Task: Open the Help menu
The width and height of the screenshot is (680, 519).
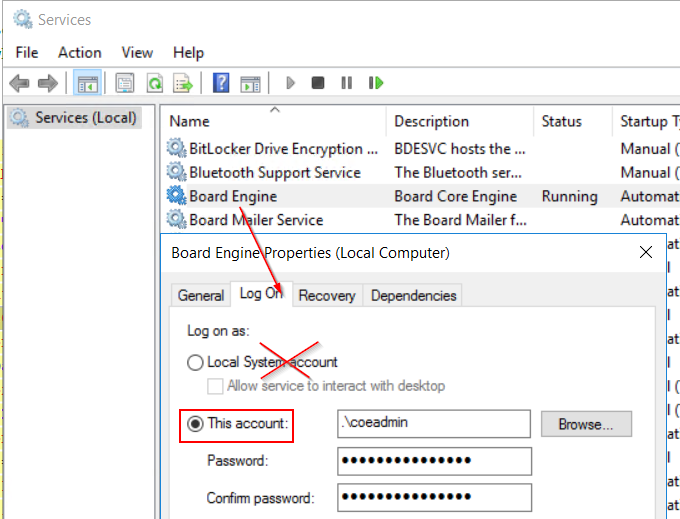Action: pos(188,52)
